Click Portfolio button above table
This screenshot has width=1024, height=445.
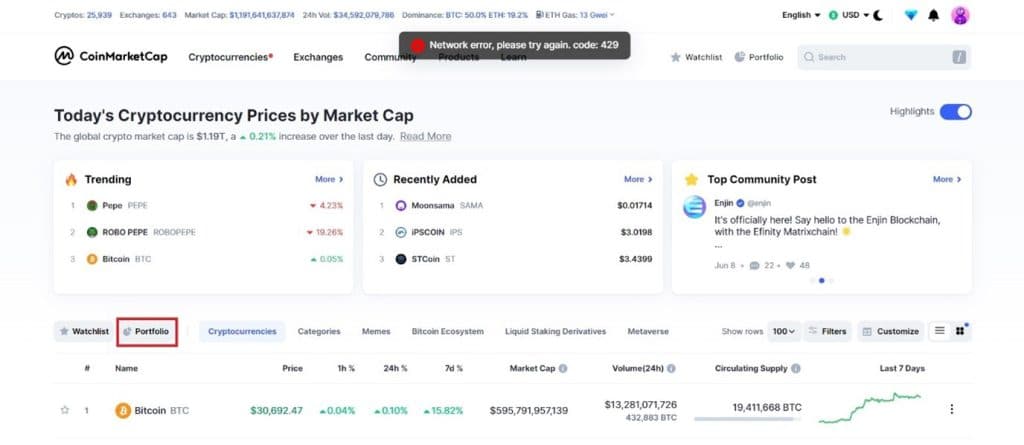147,331
